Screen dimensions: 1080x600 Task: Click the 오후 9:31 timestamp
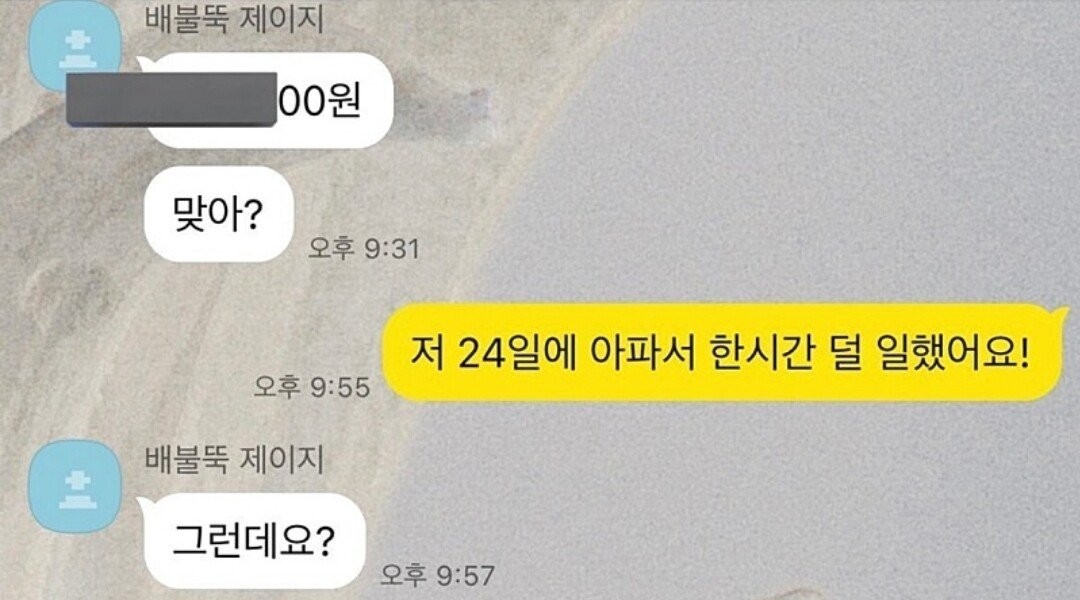pos(364,249)
